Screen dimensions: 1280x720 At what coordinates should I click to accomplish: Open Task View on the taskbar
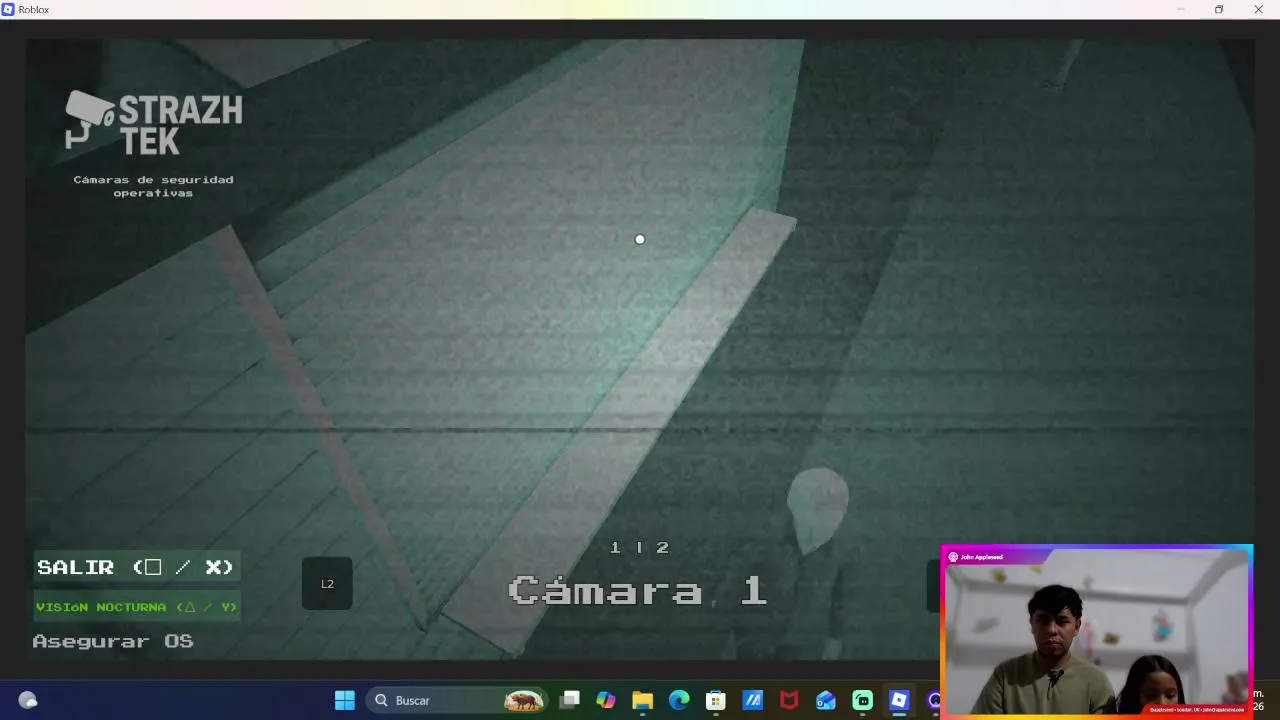[569, 700]
